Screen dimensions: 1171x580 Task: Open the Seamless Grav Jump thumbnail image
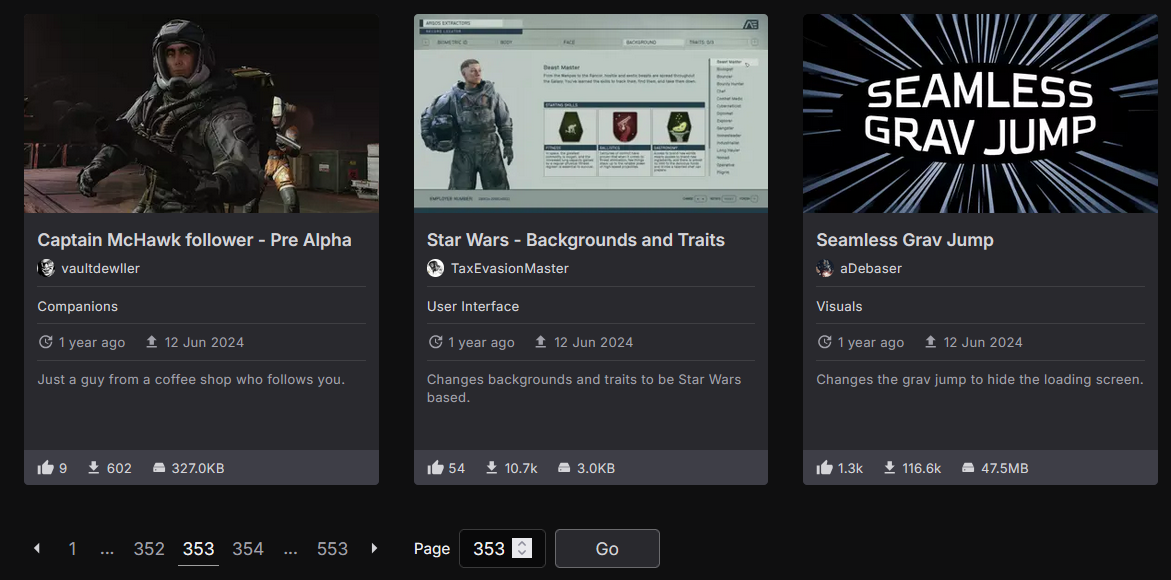981,113
